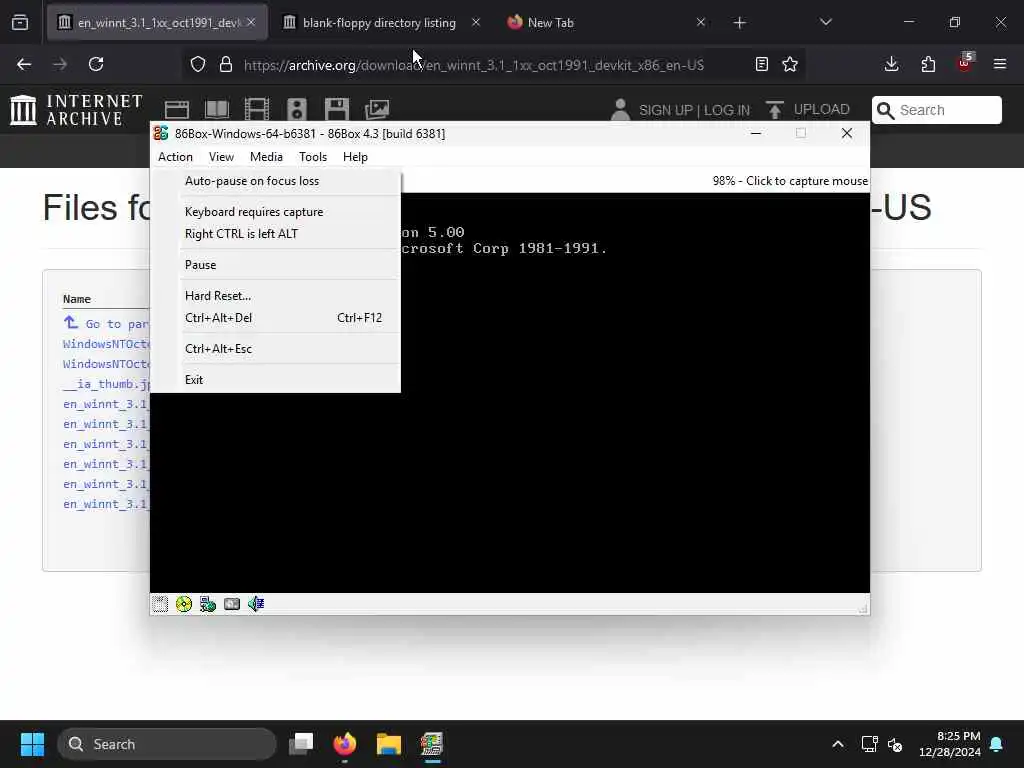The image size is (1024, 768).
Task: Open the Firefox extensions puzzle icon
Action: [x=928, y=64]
